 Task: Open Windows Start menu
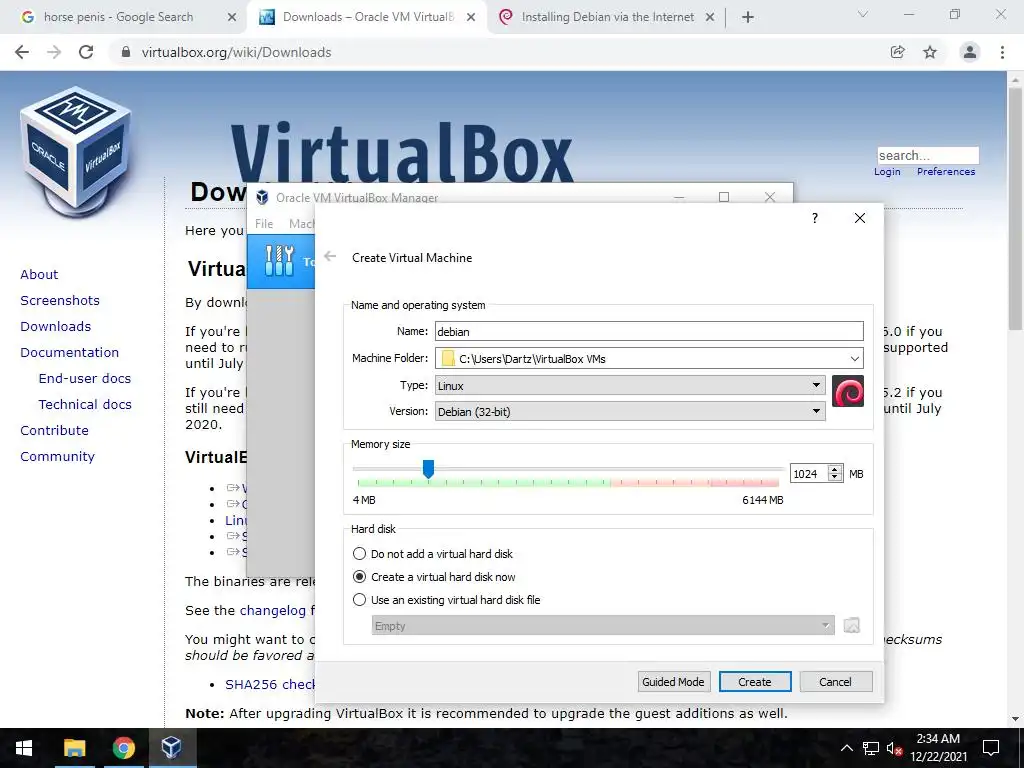click(24, 748)
